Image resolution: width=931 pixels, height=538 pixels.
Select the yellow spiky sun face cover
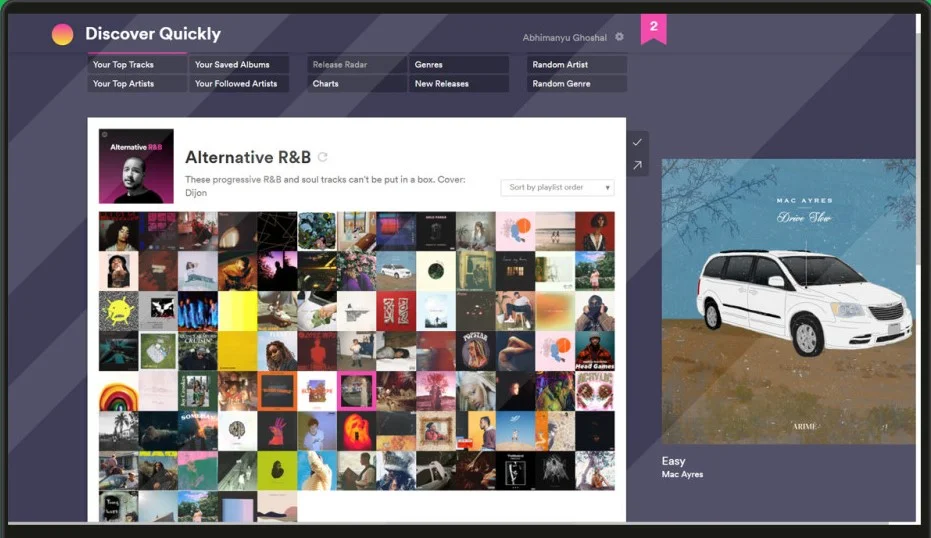tap(118, 311)
